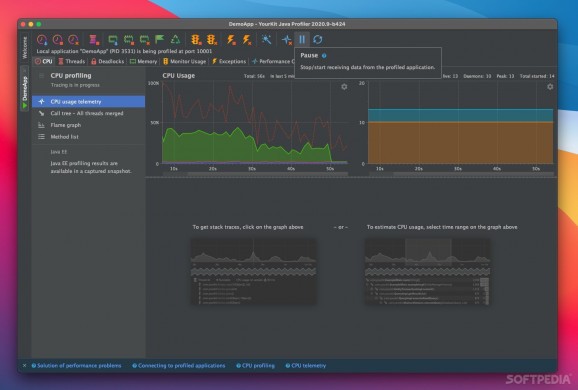Open Call tree – All threads merged
578x390 pixels.
(88, 113)
